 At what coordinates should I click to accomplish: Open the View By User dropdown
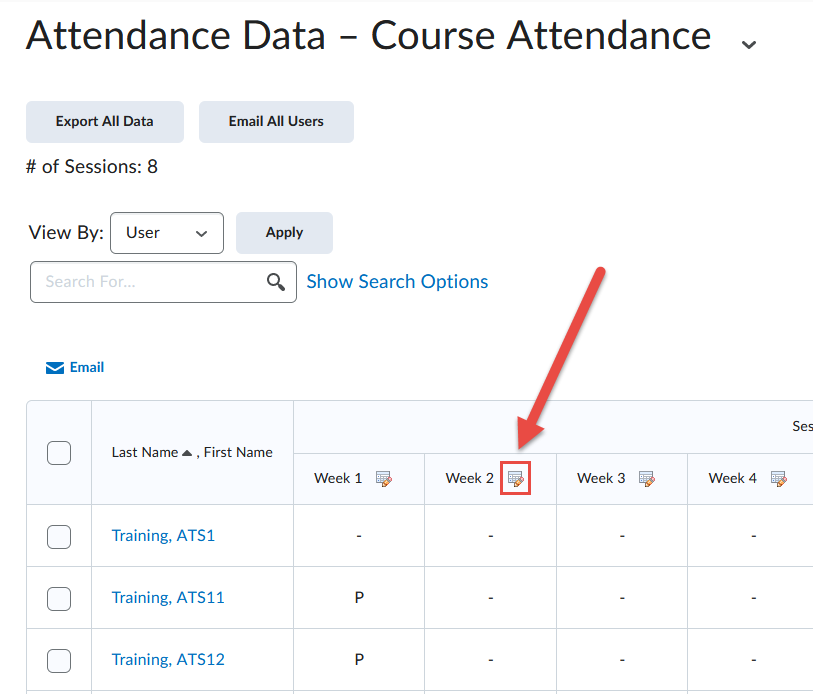(167, 233)
